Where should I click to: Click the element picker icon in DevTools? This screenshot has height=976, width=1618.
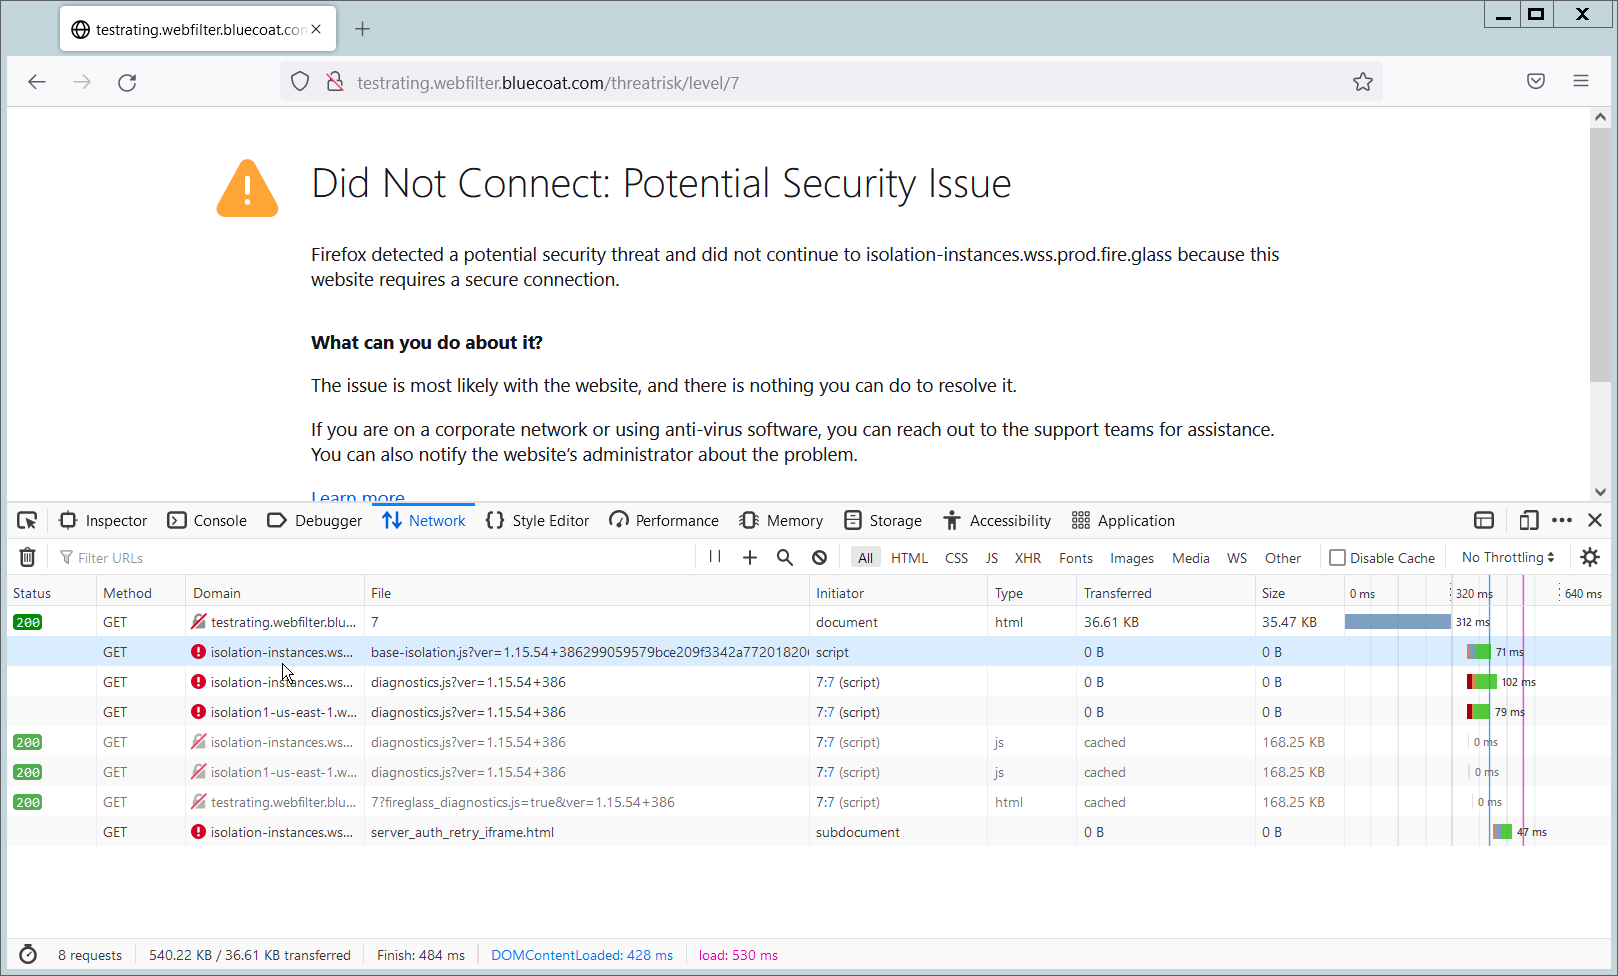27,520
